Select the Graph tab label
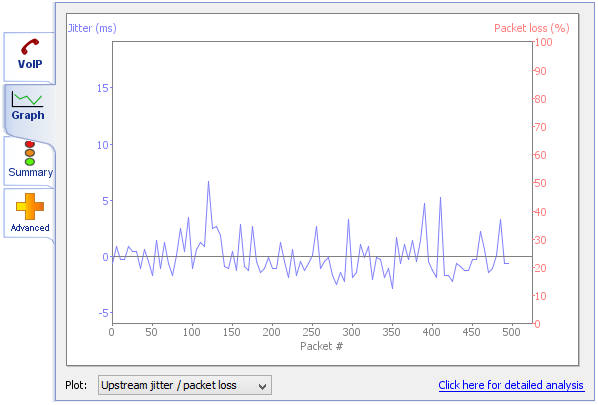 [28, 115]
